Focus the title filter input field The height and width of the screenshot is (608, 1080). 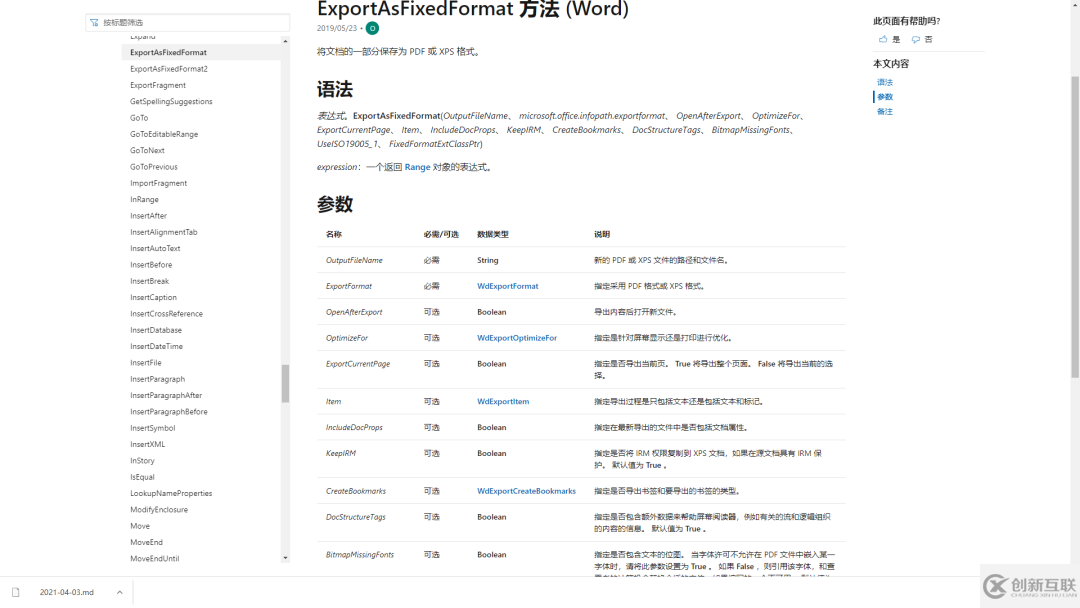pos(187,23)
